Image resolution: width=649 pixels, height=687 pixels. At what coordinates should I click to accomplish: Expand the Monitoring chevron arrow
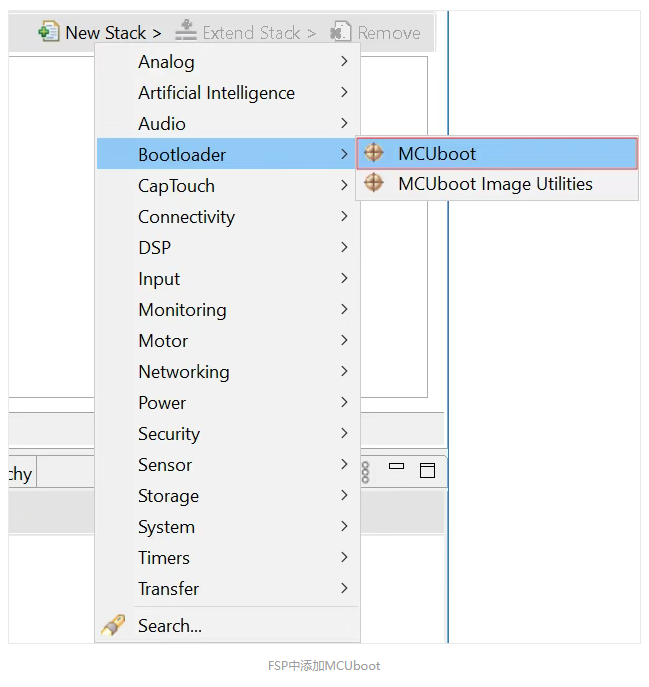click(x=344, y=309)
